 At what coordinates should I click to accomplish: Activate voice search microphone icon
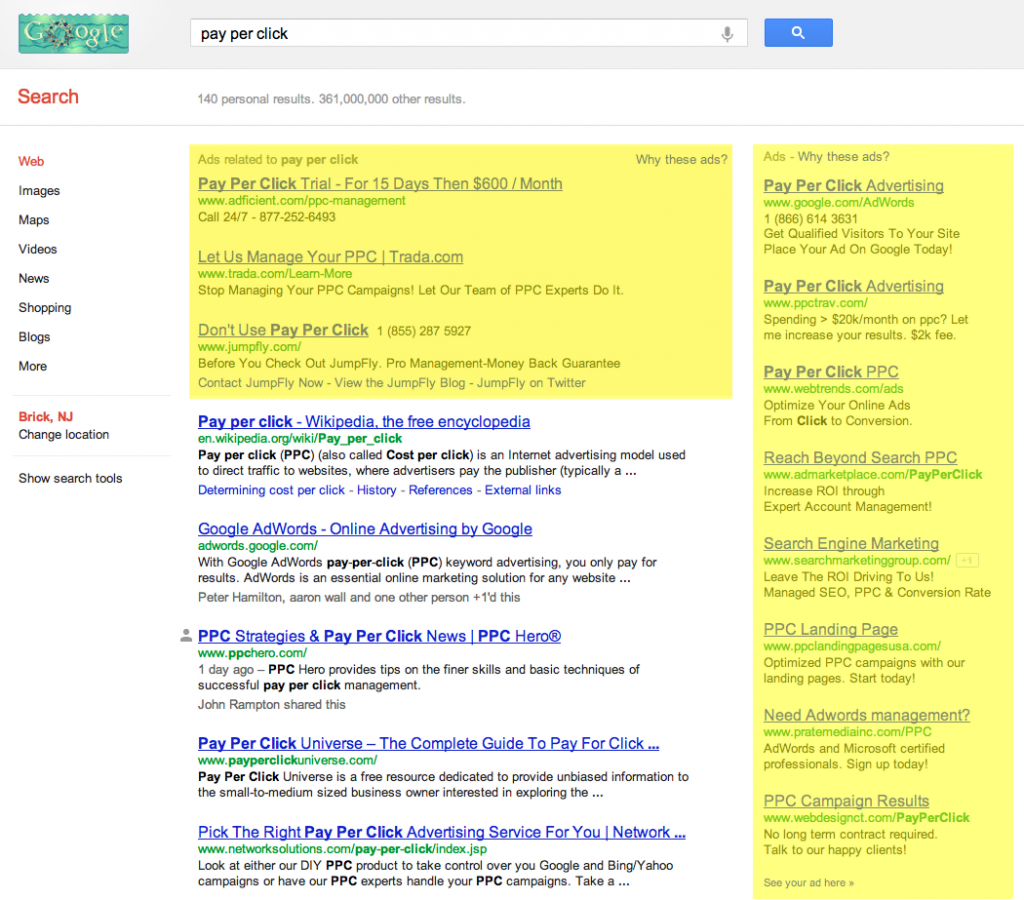coord(727,33)
